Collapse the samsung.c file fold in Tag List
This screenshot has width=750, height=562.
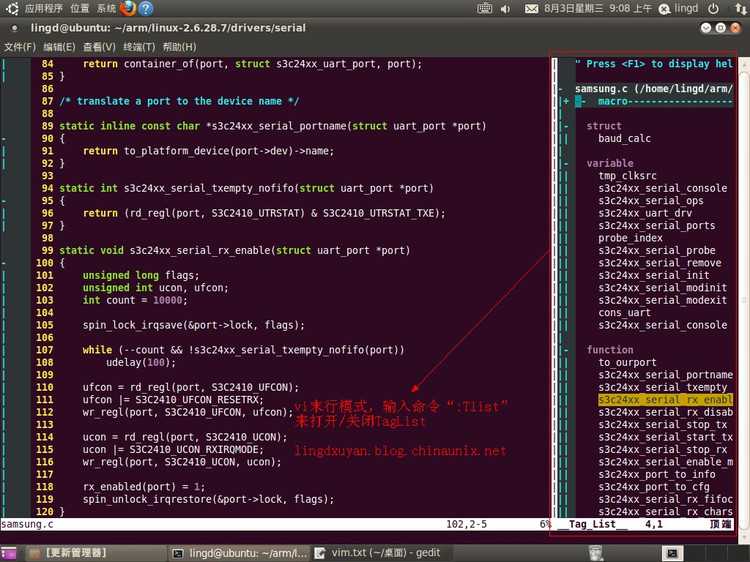pyautogui.click(x=561, y=89)
